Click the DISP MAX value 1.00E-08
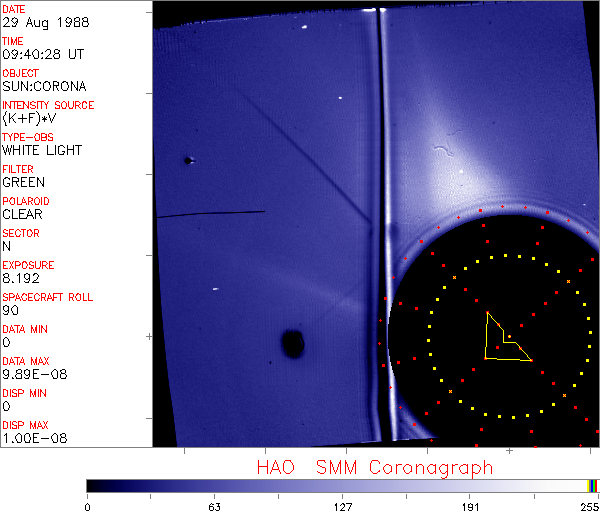The width and height of the screenshot is (600, 512). coord(32,438)
